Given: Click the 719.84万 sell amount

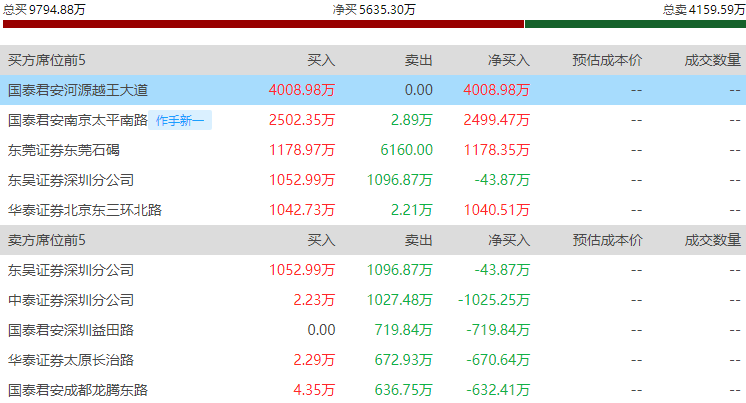Looking at the screenshot, I should (x=403, y=330).
